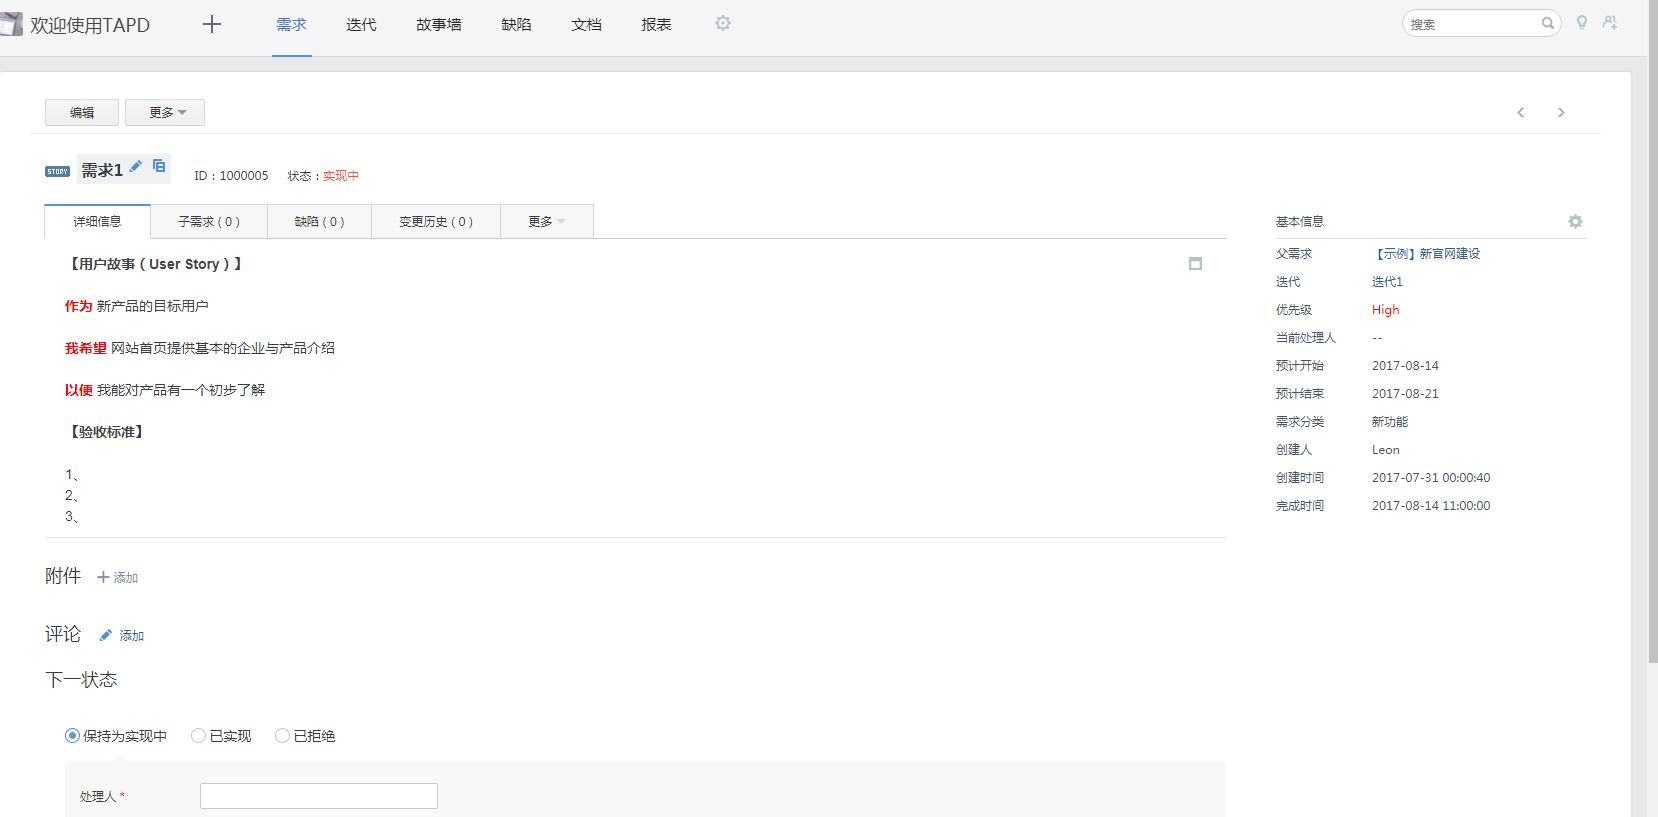Focus the 处理人 input field
This screenshot has height=817, width=1658.
(319, 796)
